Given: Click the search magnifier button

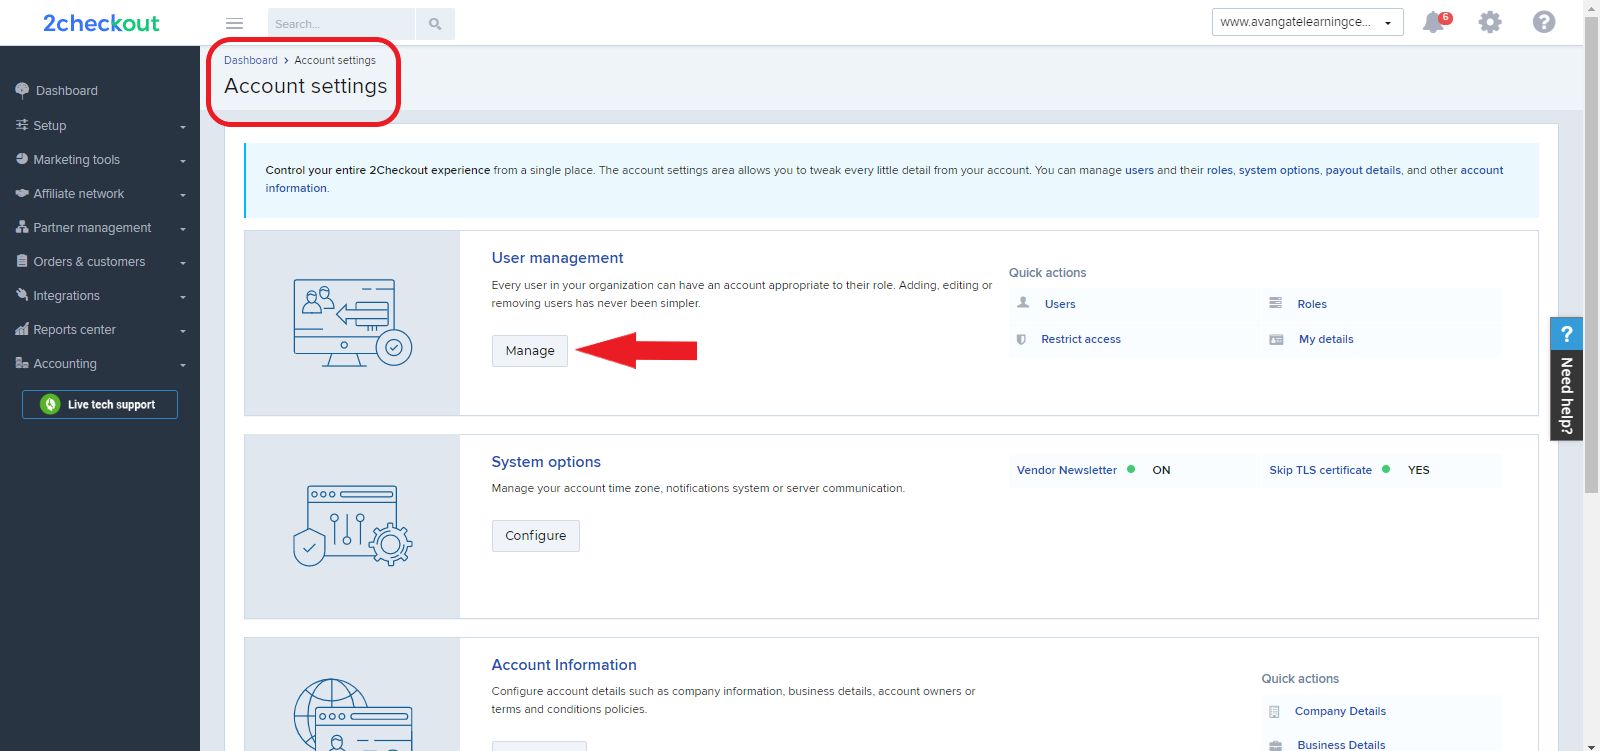Looking at the screenshot, I should pos(435,24).
